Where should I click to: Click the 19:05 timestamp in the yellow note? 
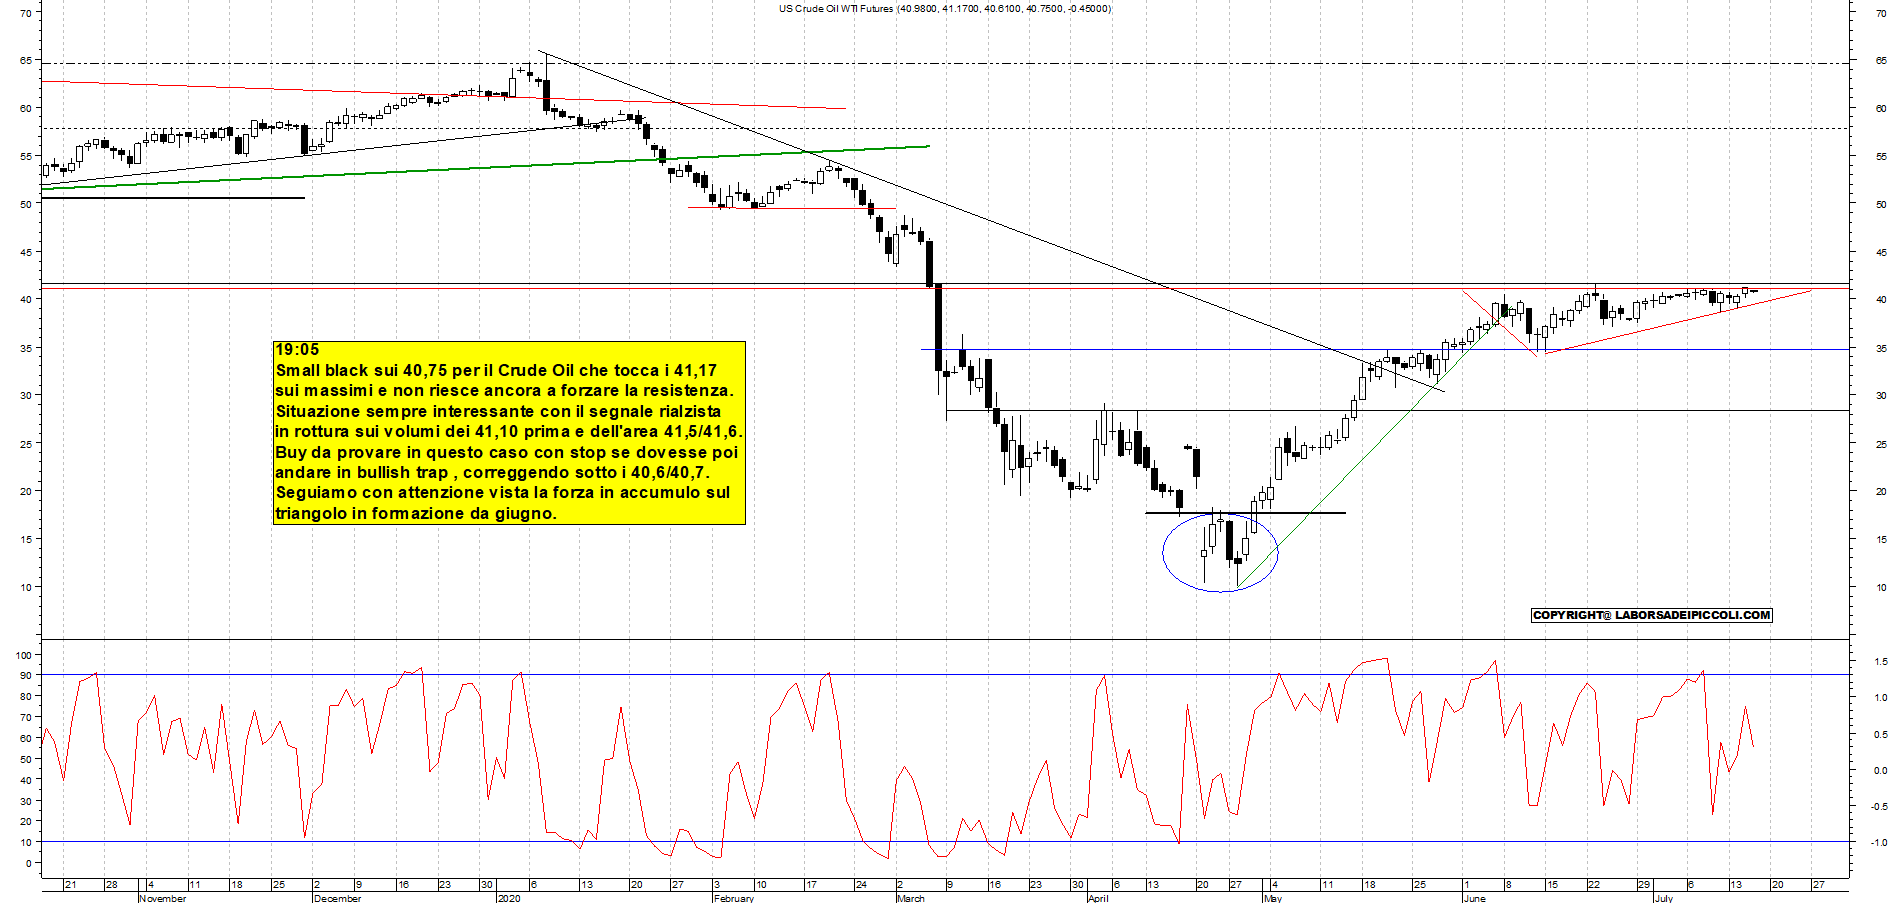tap(297, 350)
